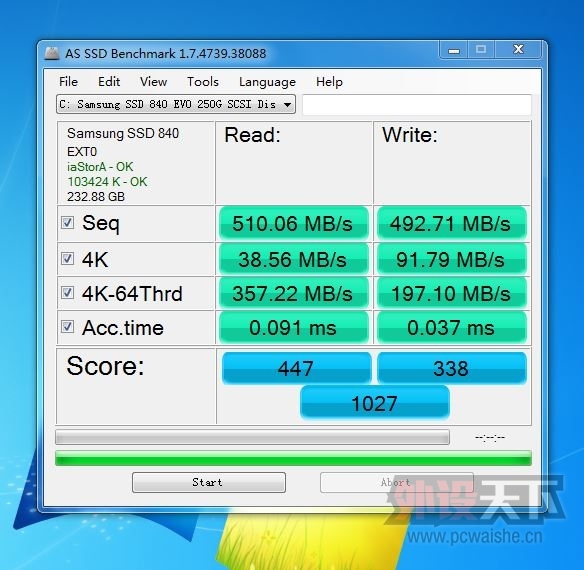Select the Seq write result 492.71 MB/s
The width and height of the screenshot is (584, 570).
tap(452, 223)
